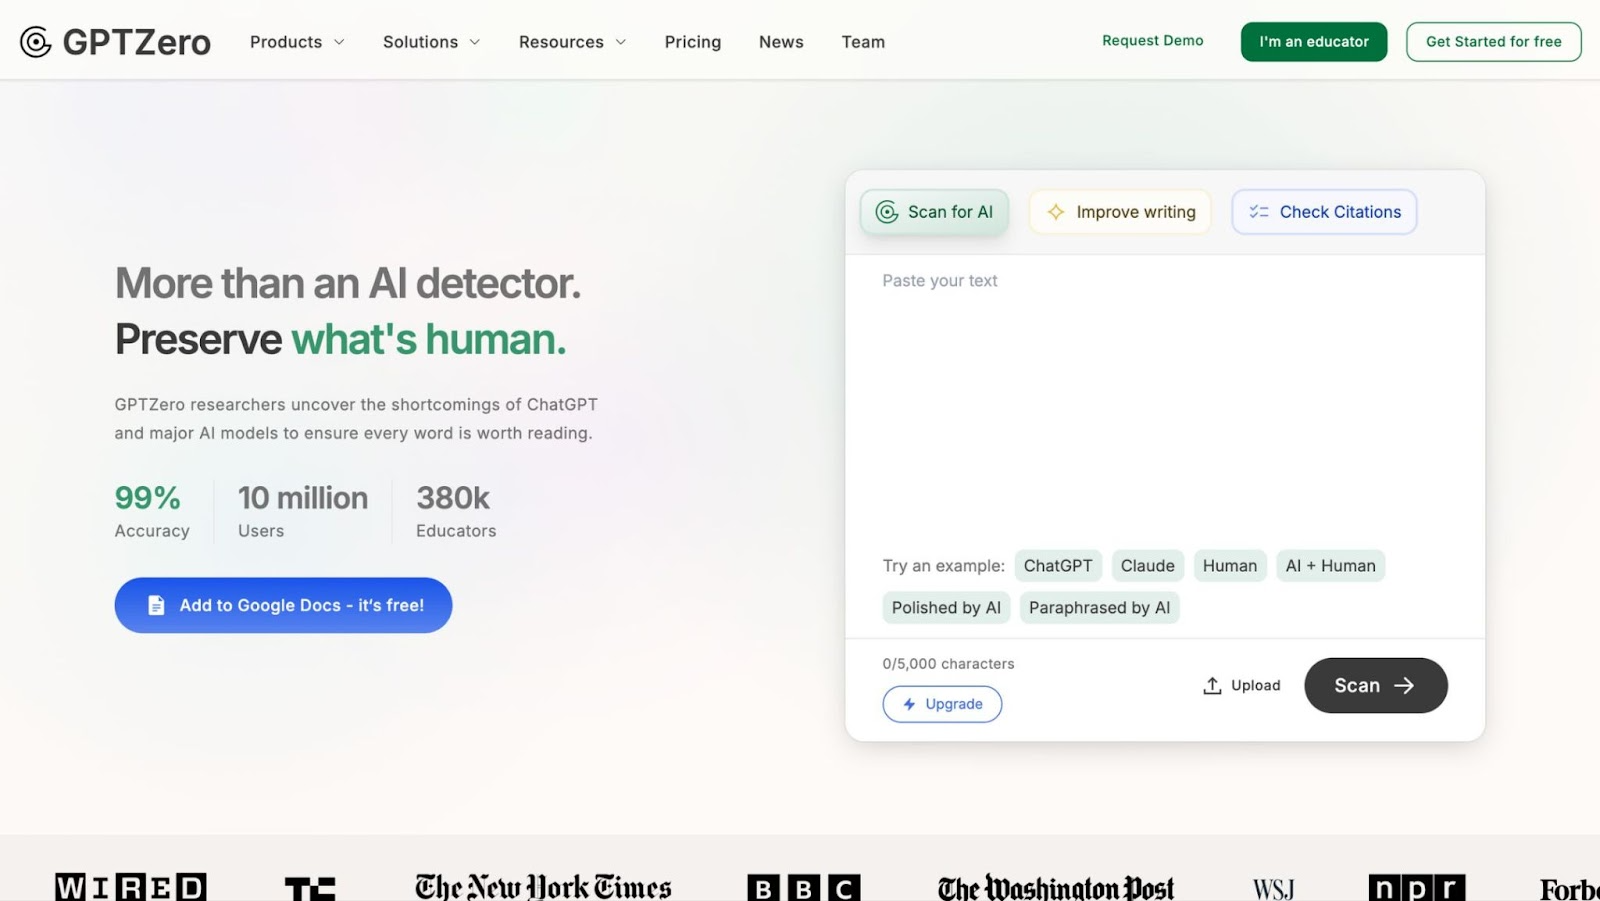The width and height of the screenshot is (1600, 901).
Task: Try the AI + Human example
Action: point(1330,566)
